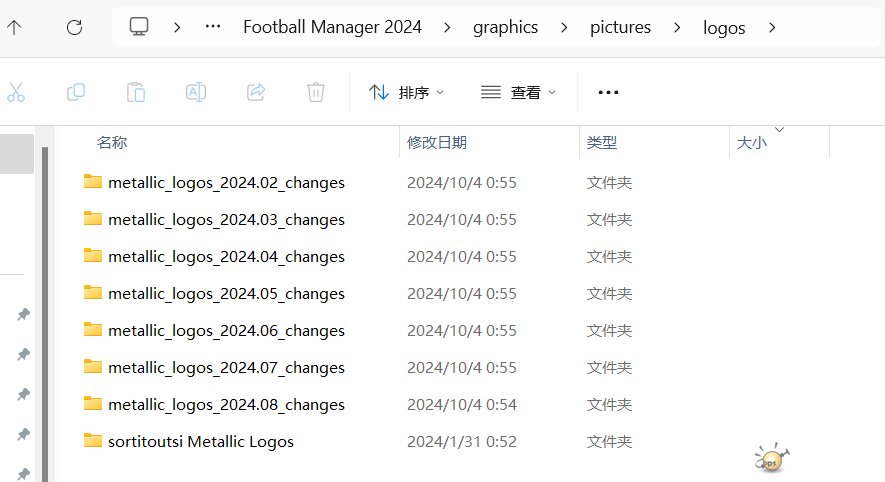Click logos breadcrumb segment
885x482 pixels.
coord(724,27)
